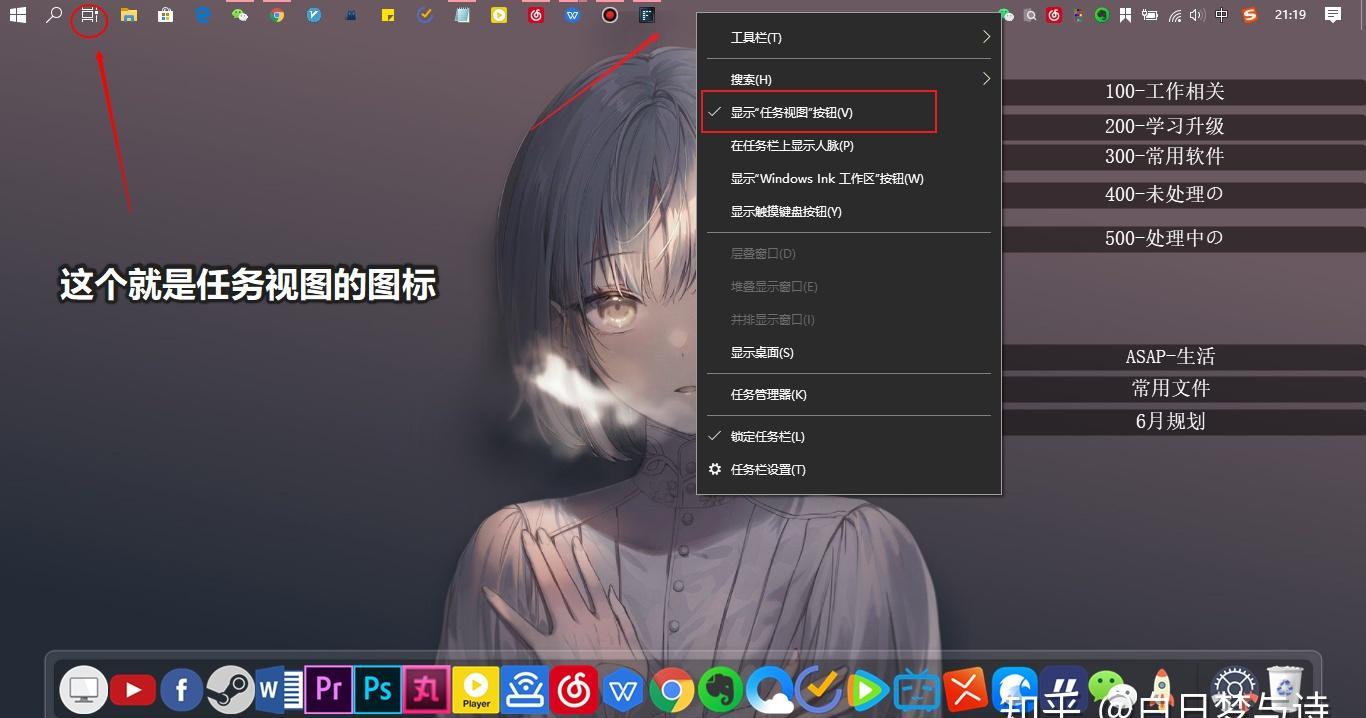The height and width of the screenshot is (718, 1366).
Task: Open the volume speaker tray icon
Action: (x=1198, y=15)
